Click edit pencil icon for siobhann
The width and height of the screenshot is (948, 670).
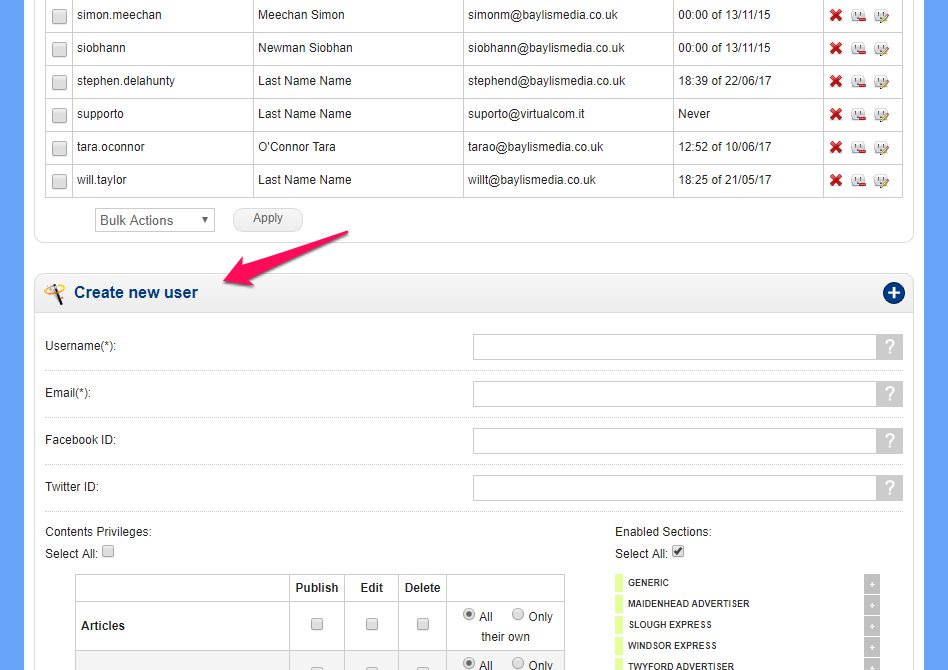pyautogui.click(x=881, y=48)
